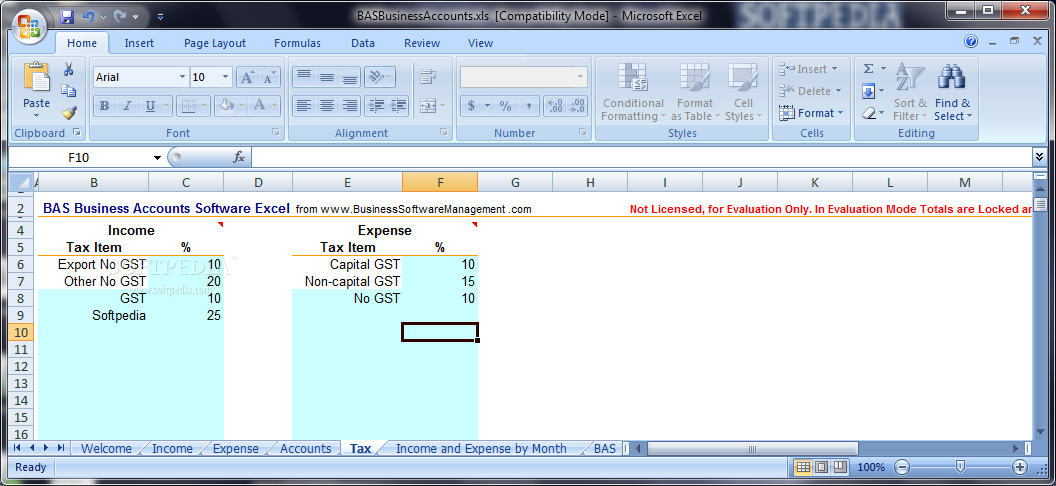Click the Office button orb

[x=29, y=27]
